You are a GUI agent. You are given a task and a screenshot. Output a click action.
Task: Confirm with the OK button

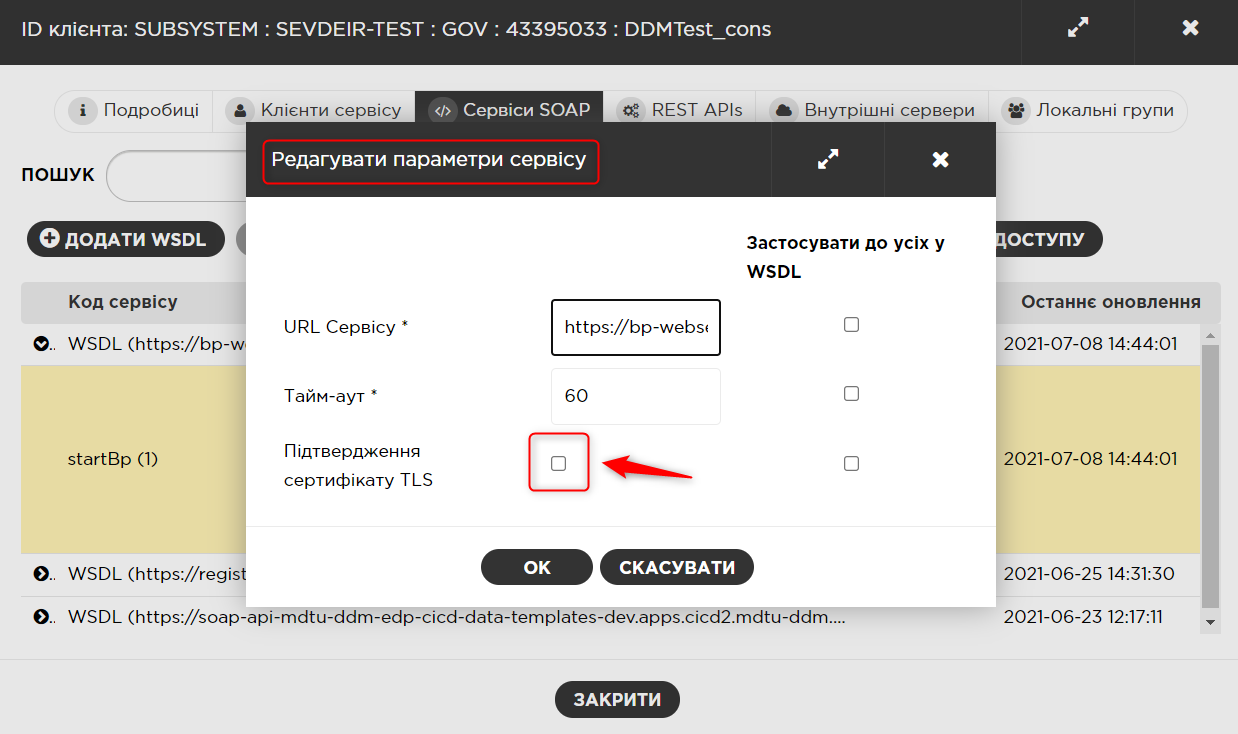pos(537,567)
